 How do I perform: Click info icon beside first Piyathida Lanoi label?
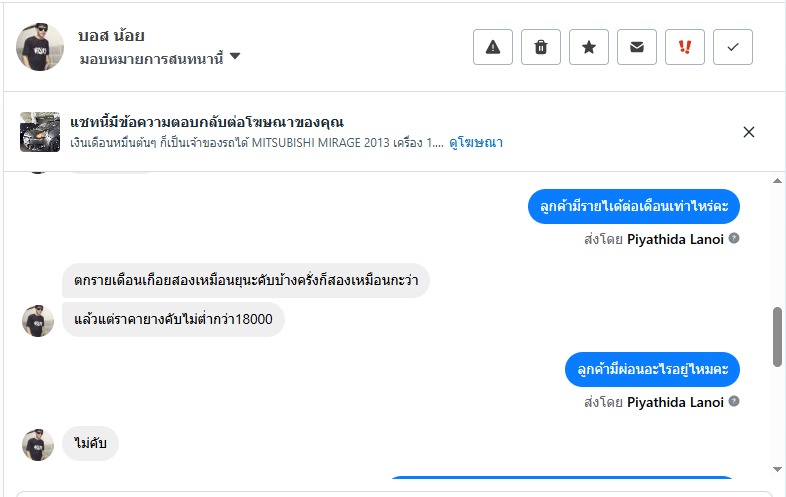(734, 239)
